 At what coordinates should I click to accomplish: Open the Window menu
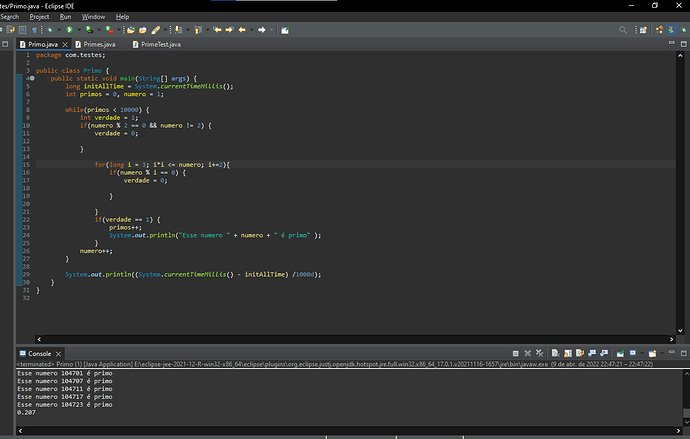pyautogui.click(x=93, y=17)
